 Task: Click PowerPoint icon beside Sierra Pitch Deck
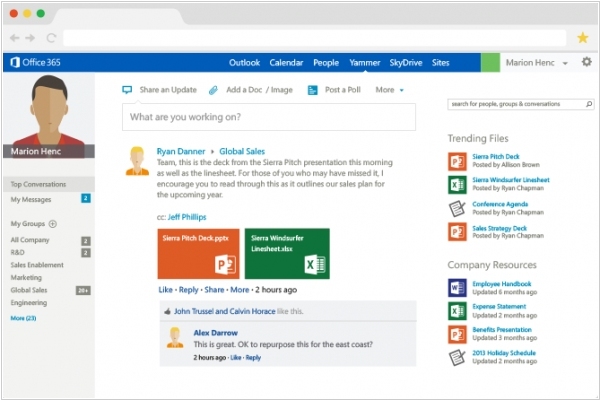point(457,161)
